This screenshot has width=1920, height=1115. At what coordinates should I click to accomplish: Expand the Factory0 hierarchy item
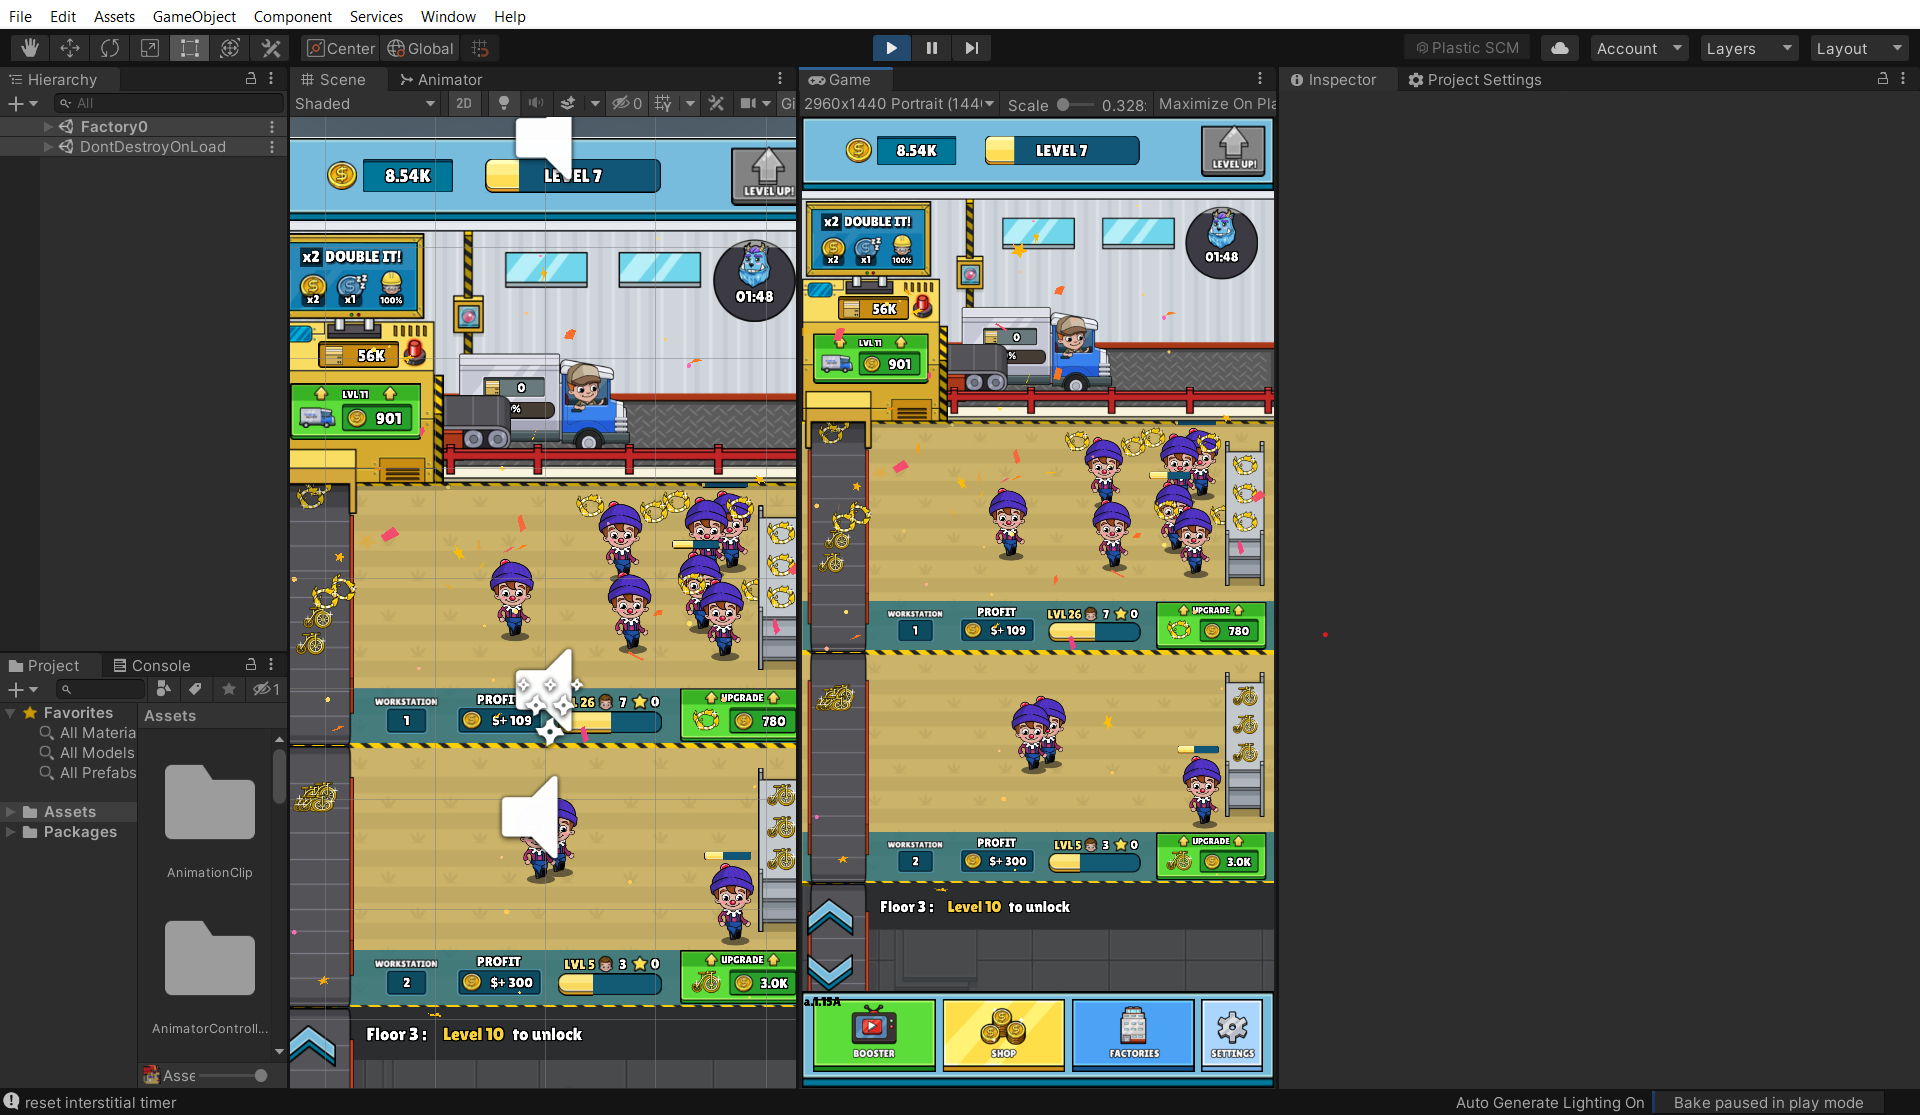(47, 126)
